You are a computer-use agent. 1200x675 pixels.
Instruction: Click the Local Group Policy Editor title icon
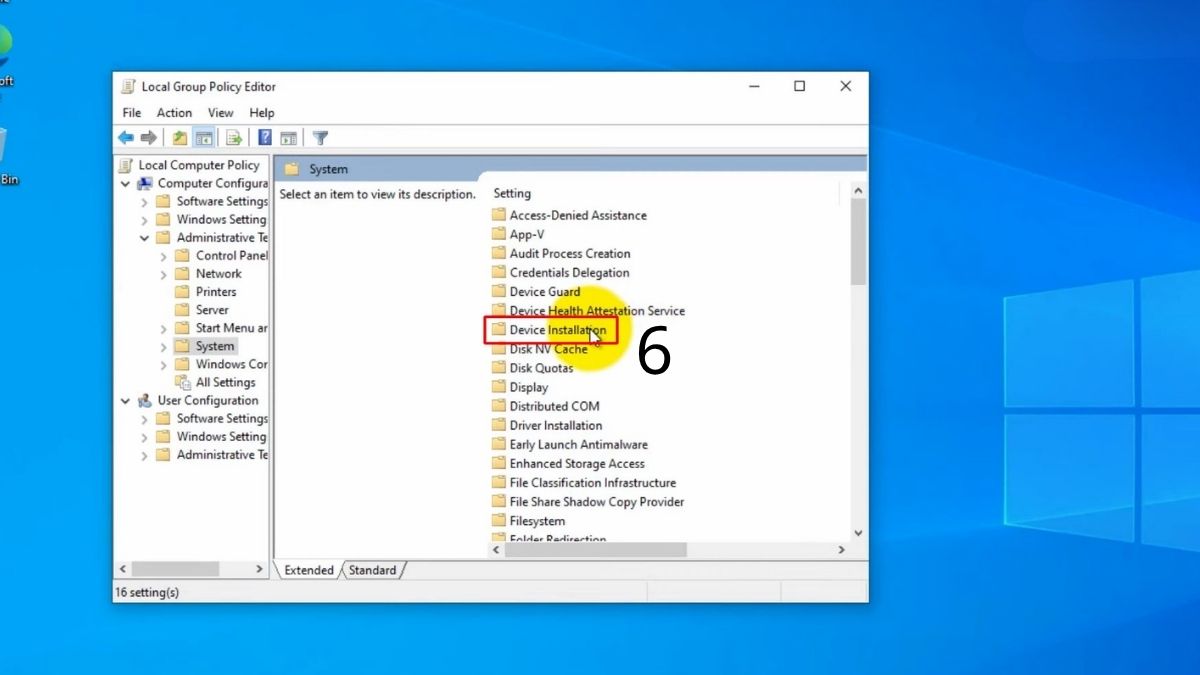(x=128, y=87)
